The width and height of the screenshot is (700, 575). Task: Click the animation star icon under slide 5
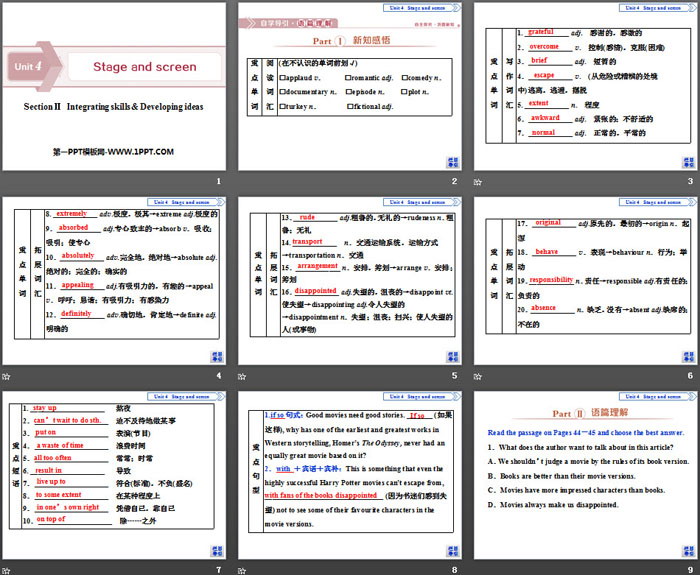point(243,375)
